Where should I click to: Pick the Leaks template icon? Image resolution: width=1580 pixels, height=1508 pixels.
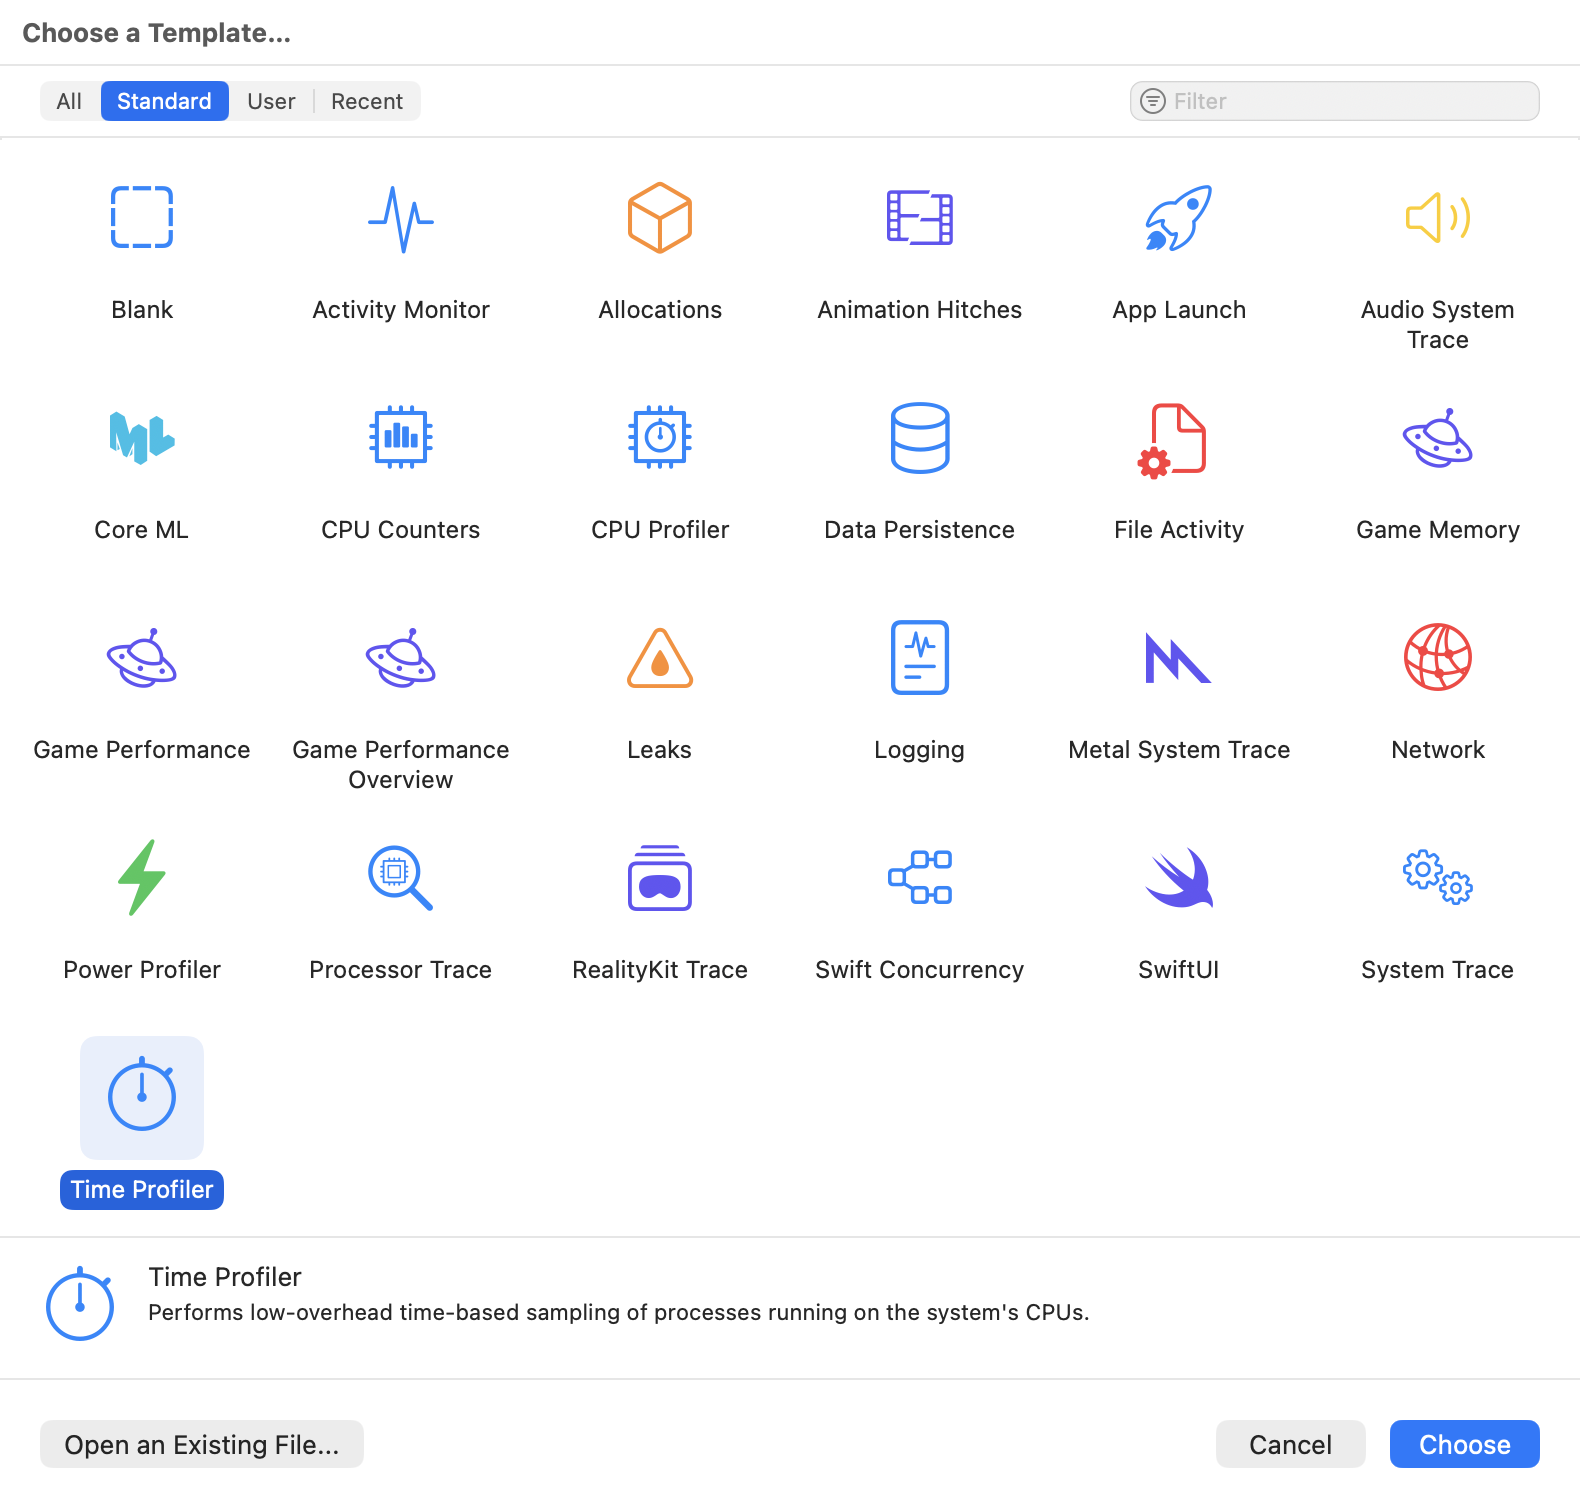pyautogui.click(x=659, y=658)
